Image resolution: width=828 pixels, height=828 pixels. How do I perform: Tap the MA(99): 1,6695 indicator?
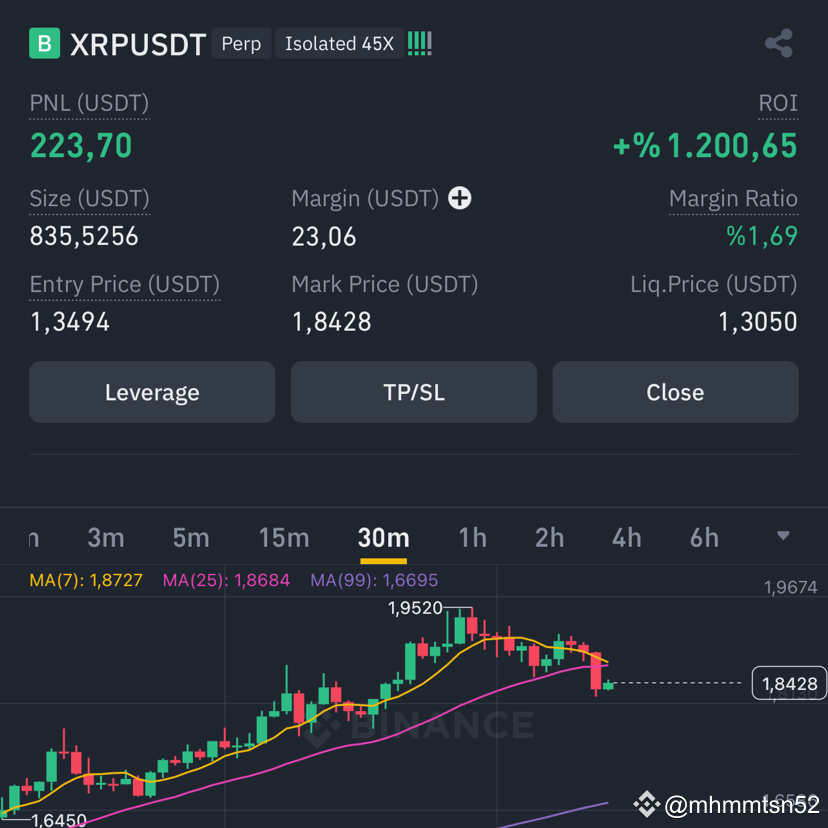tap(374, 580)
